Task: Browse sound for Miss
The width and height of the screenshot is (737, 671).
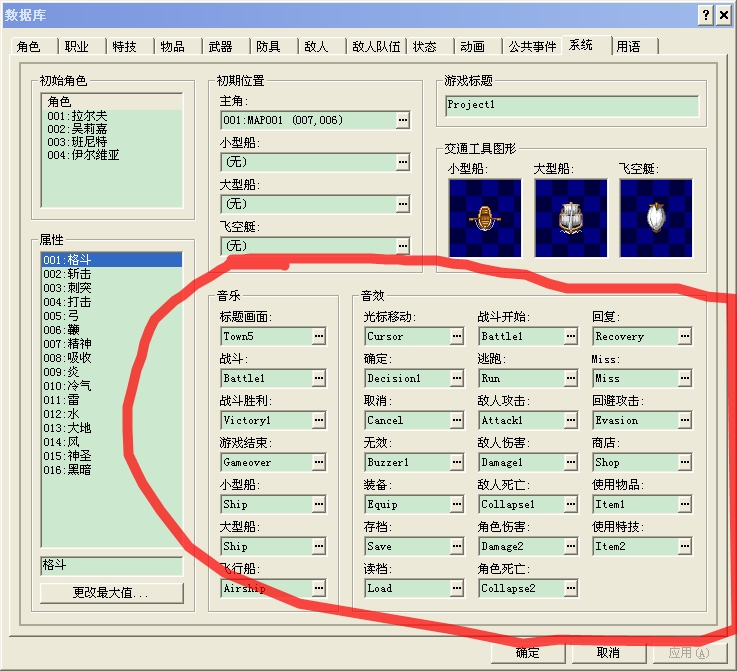Action: pyautogui.click(x=685, y=378)
